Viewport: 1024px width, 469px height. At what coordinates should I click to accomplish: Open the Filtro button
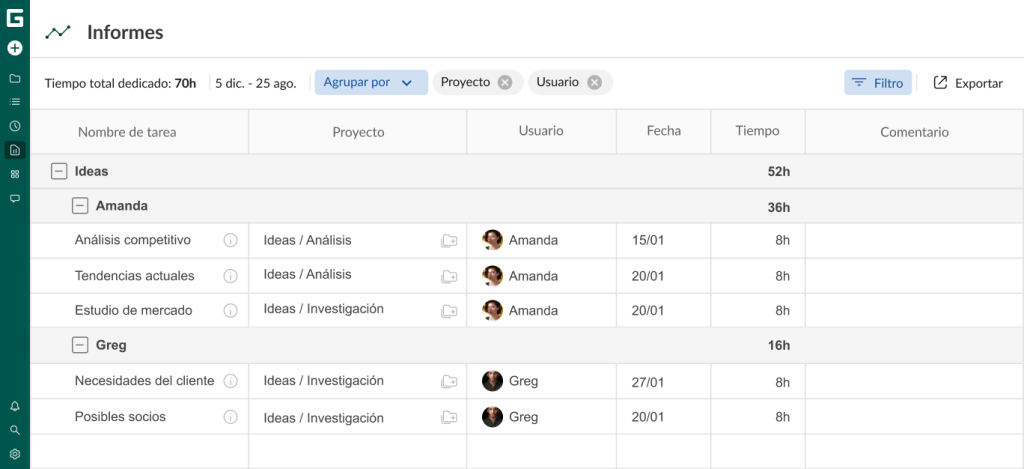coord(878,82)
